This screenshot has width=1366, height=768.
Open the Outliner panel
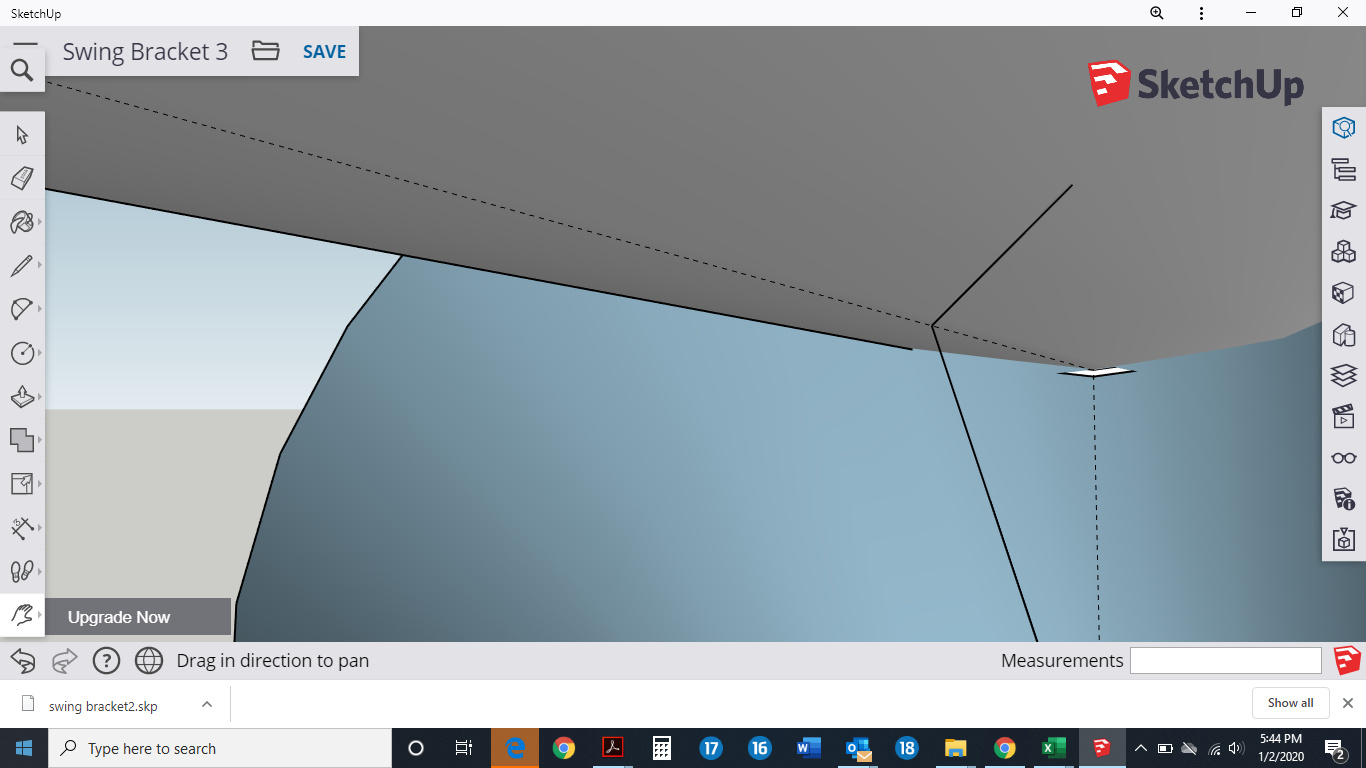1343,169
